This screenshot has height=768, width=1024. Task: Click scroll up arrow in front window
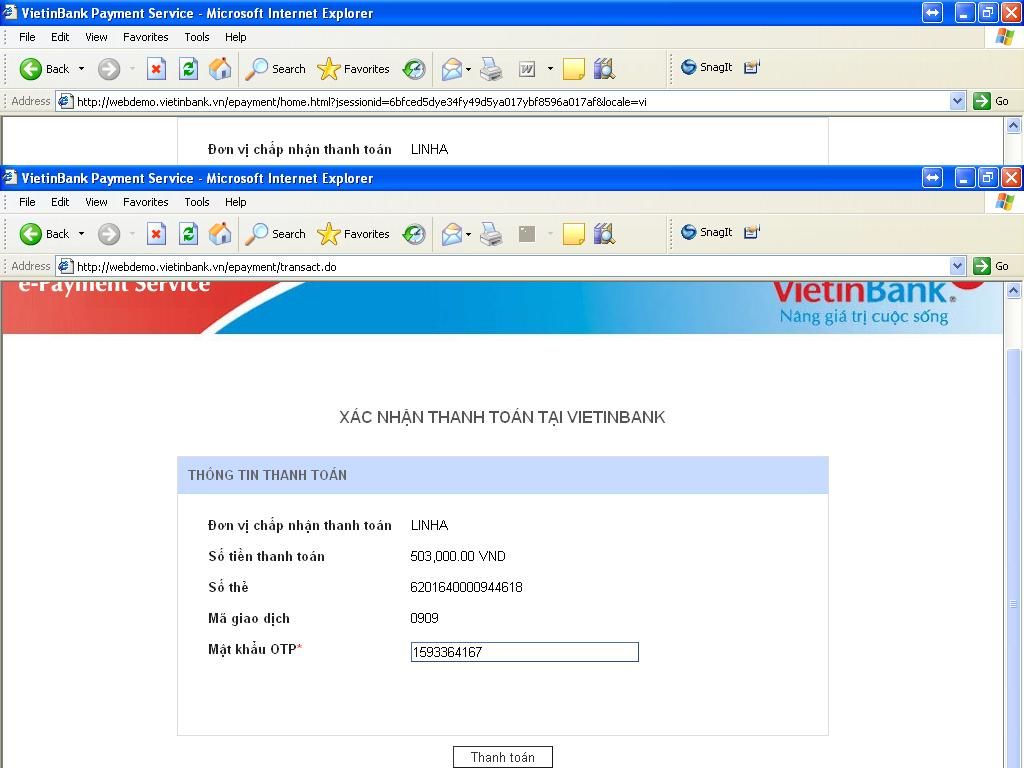tap(1013, 290)
